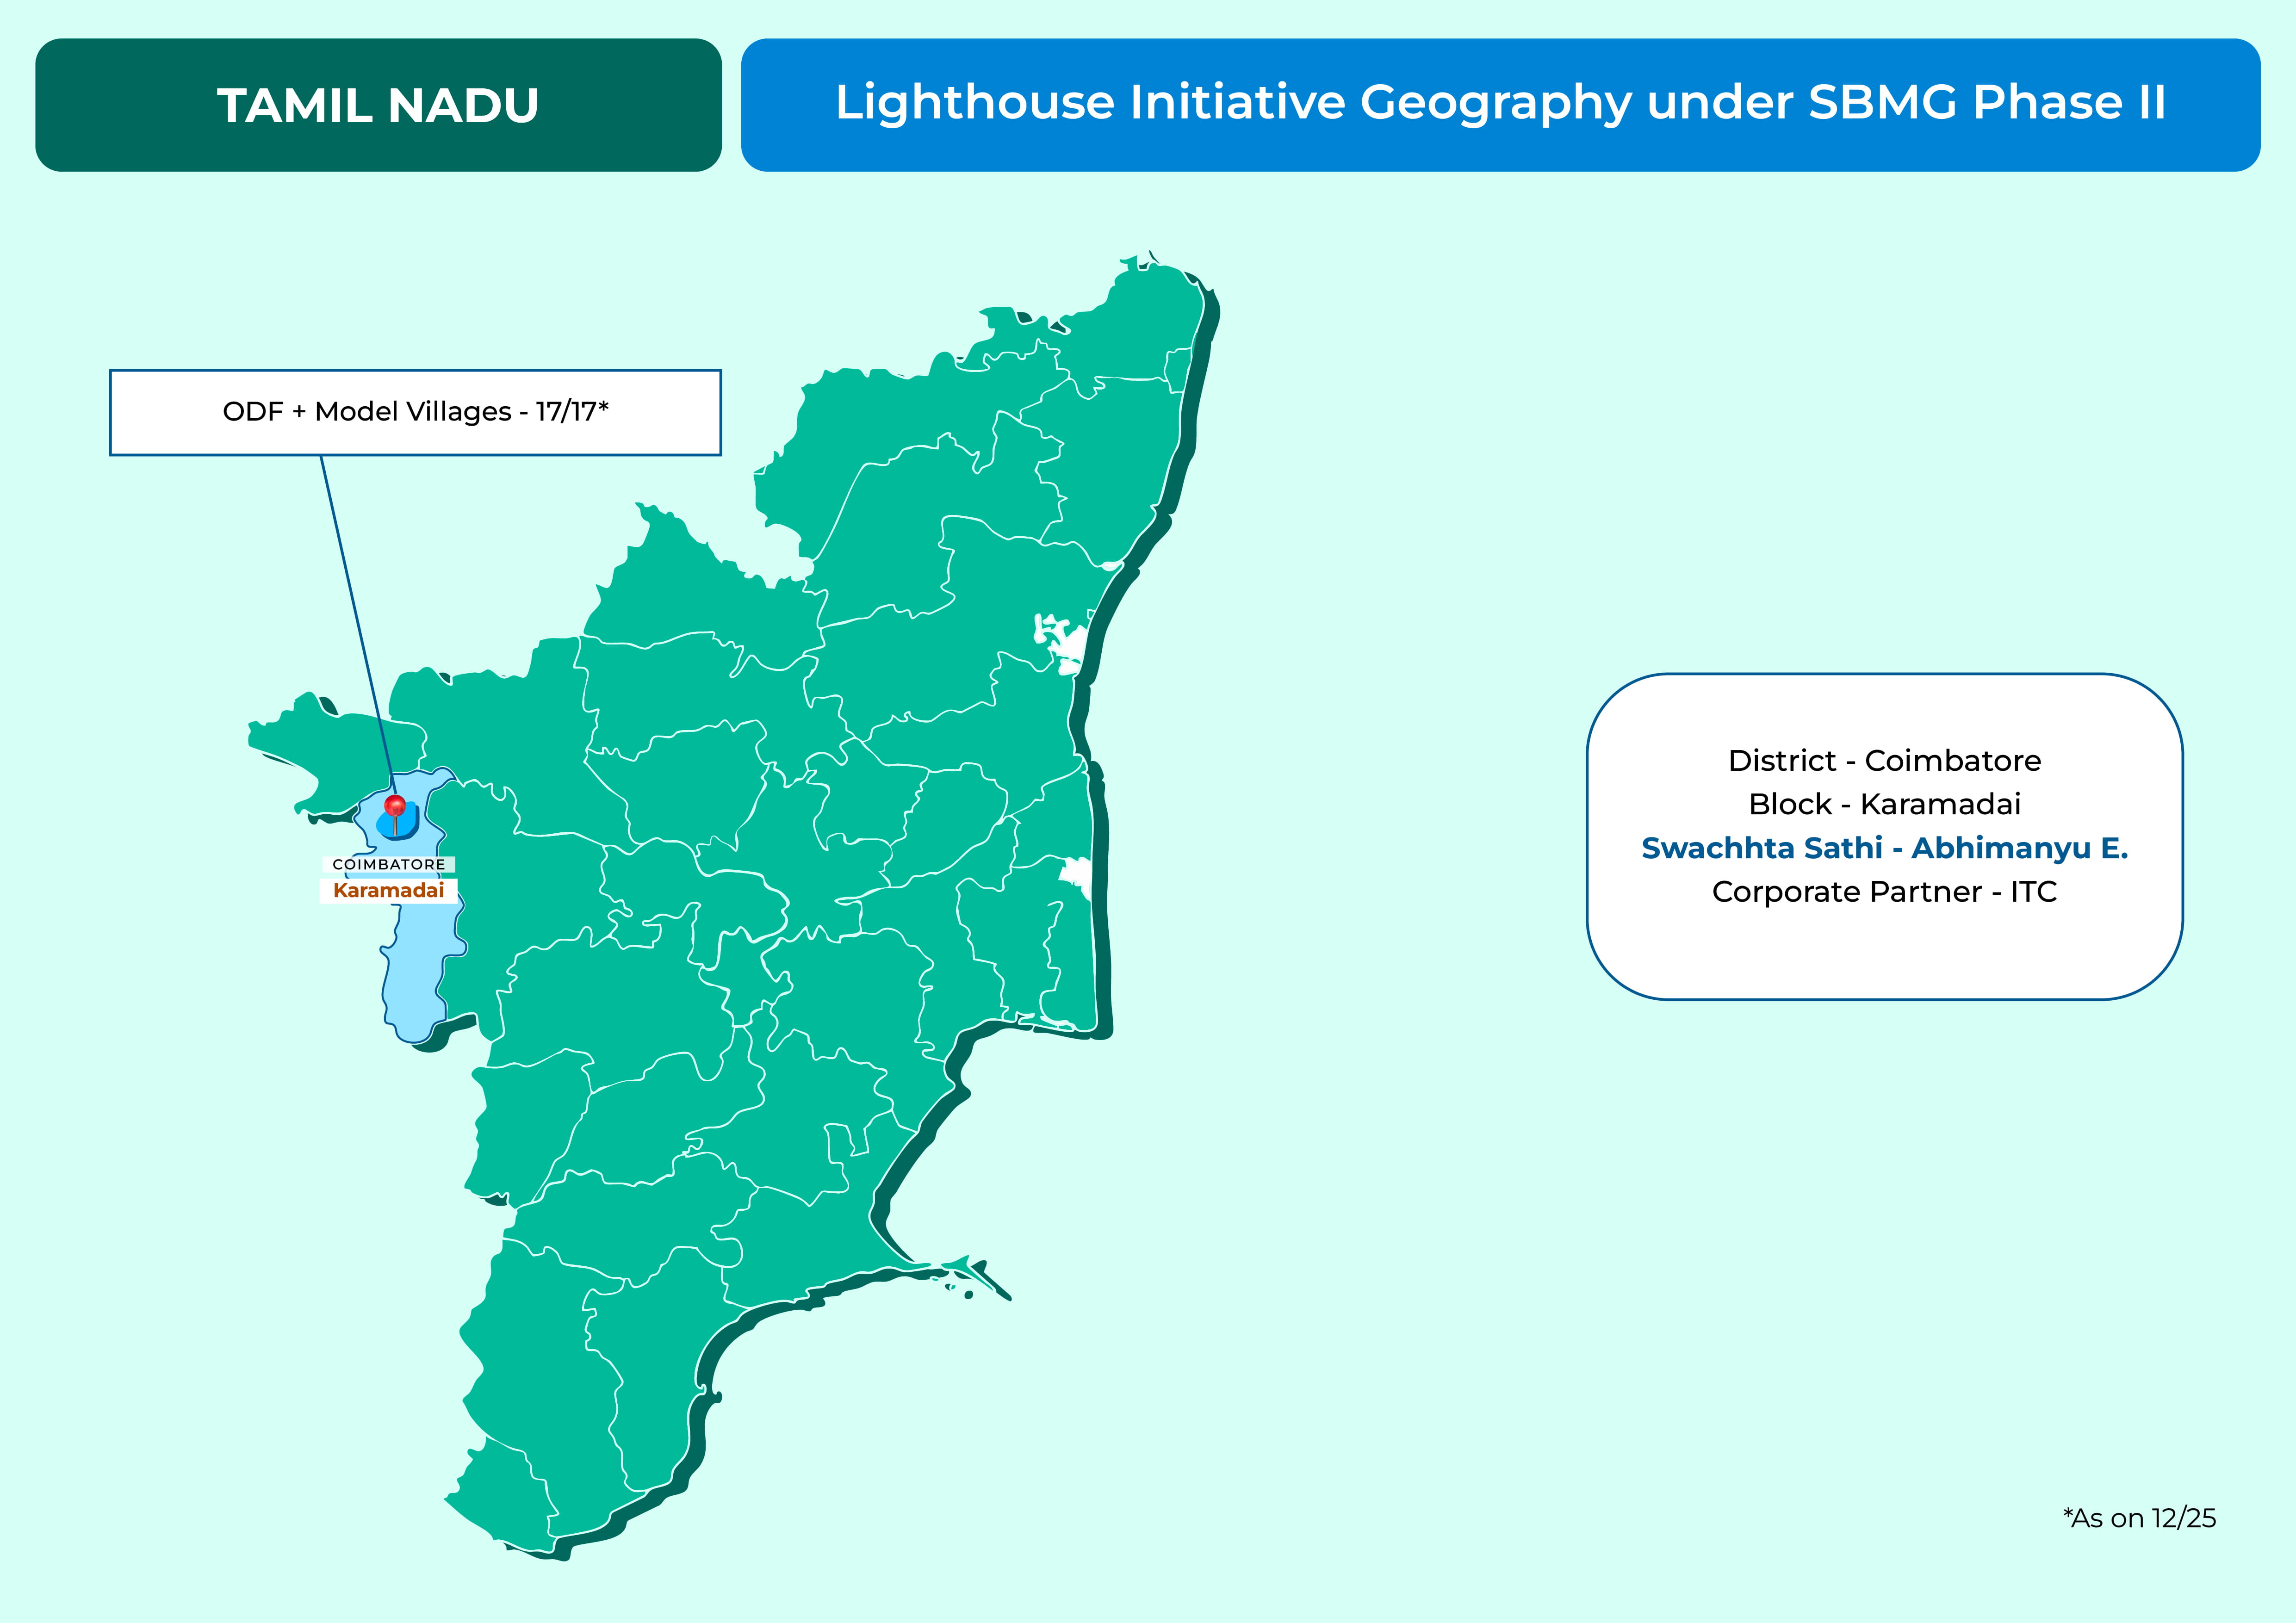Click the As on 12/25 footnote
2296x1623 pixels.
tap(2139, 1518)
